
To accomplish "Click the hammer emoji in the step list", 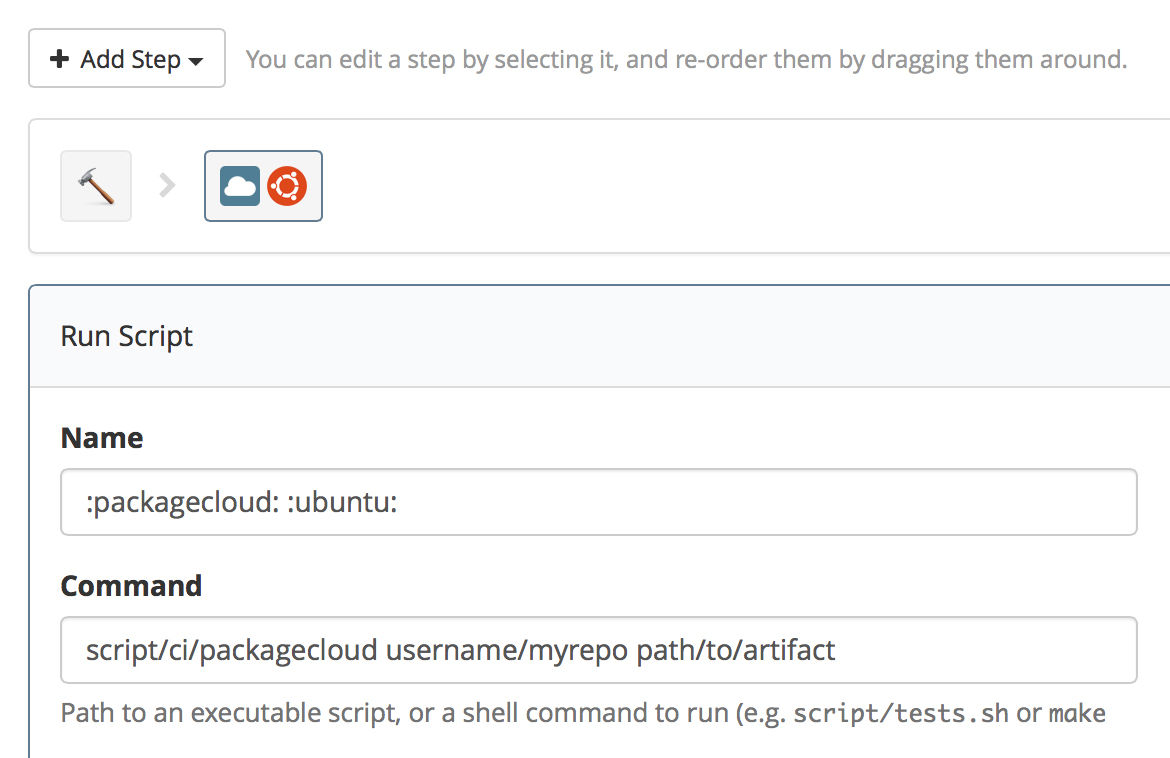I will 95,186.
